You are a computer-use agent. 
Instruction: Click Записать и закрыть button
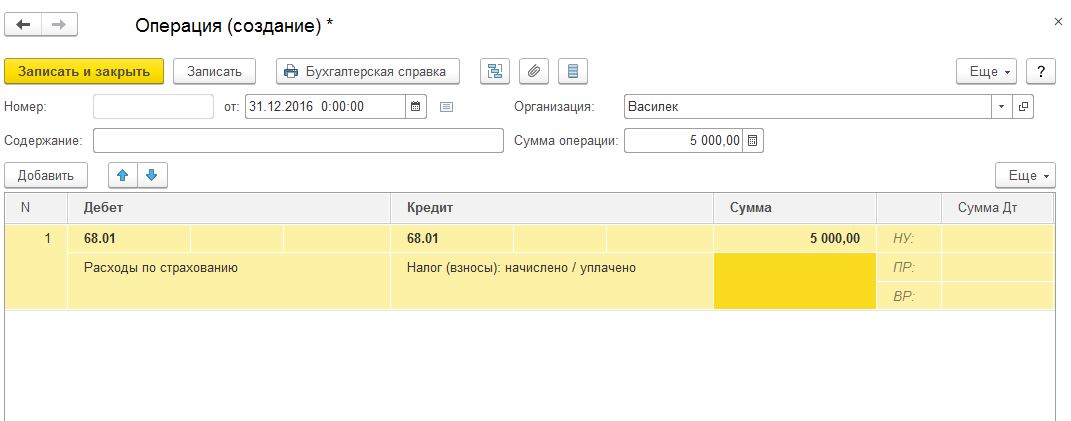[84, 71]
